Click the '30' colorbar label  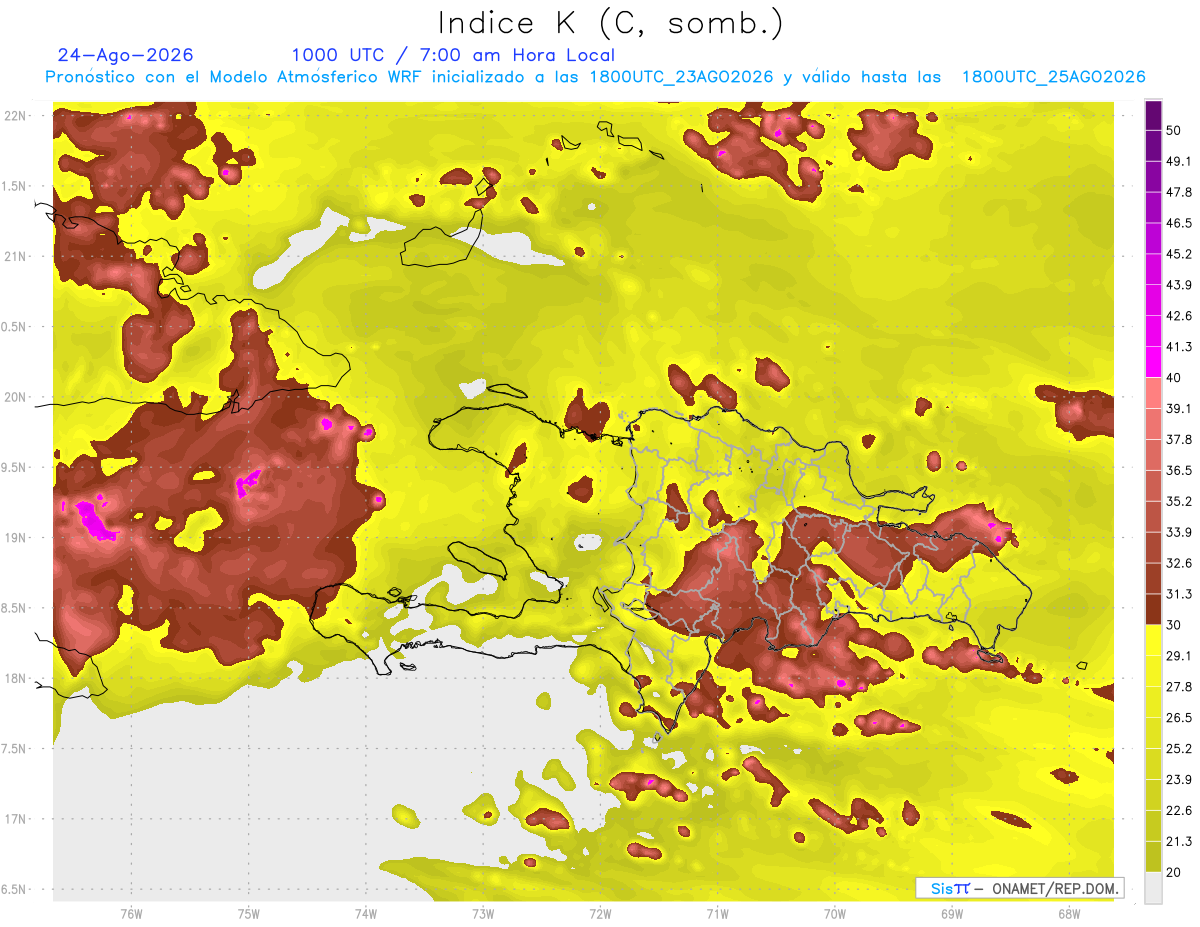pos(1174,624)
